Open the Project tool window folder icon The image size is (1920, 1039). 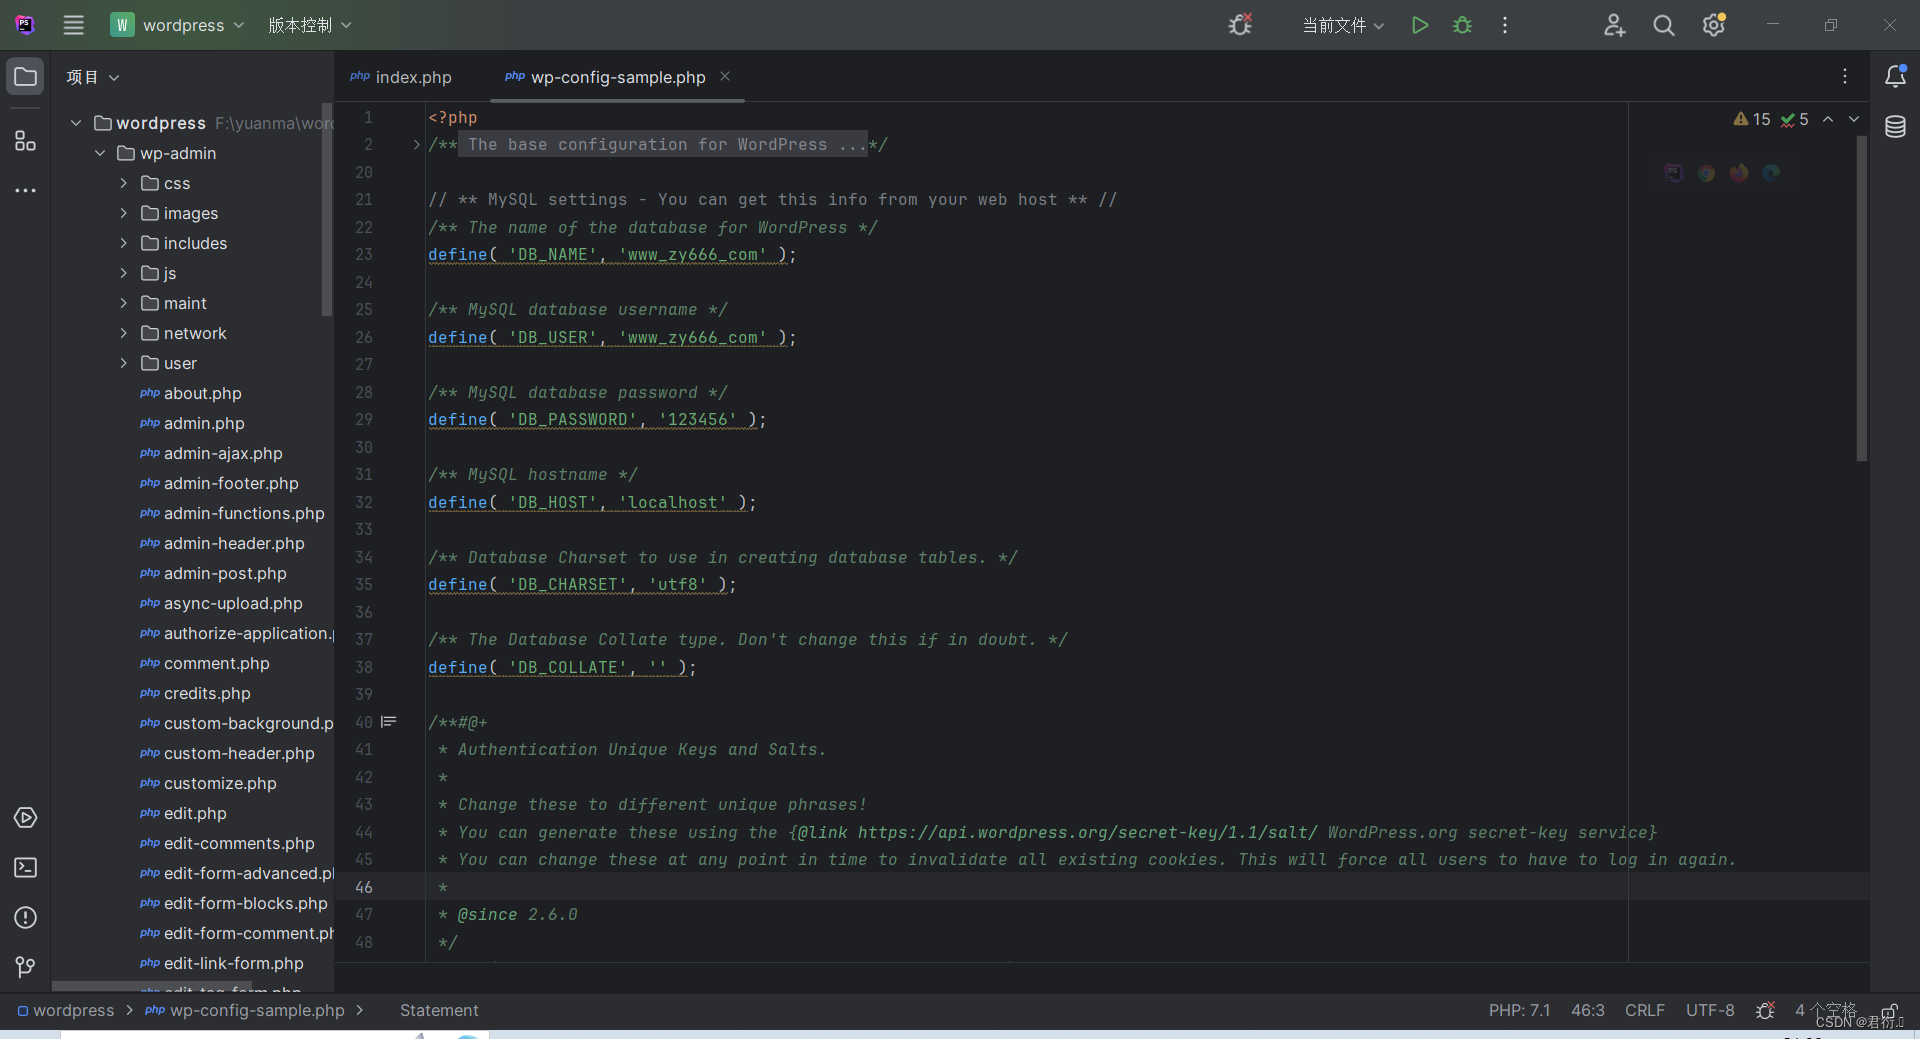pos(25,77)
